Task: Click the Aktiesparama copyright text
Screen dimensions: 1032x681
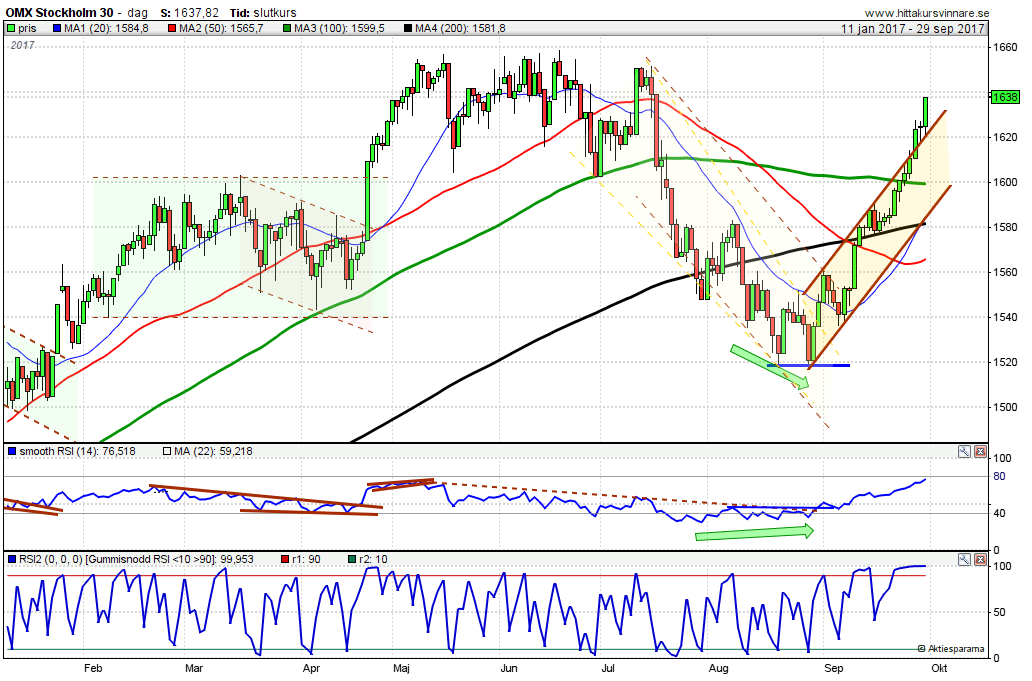Action: (x=951, y=649)
